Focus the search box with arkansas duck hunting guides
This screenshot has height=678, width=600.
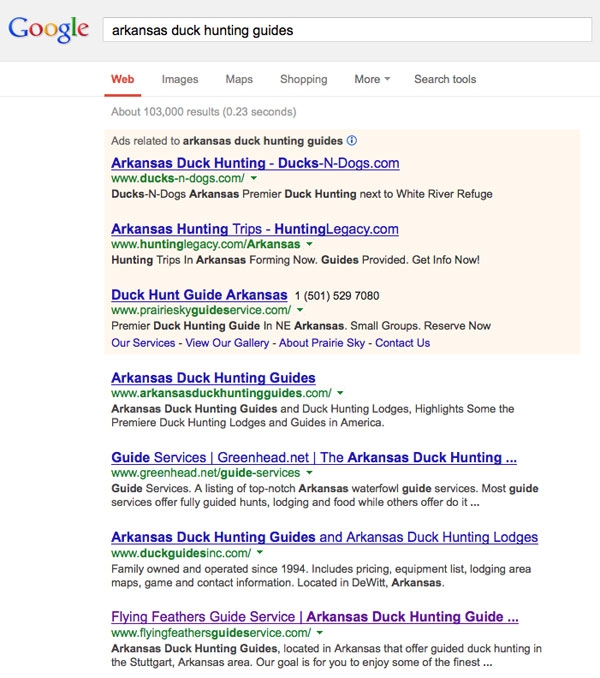point(347,30)
